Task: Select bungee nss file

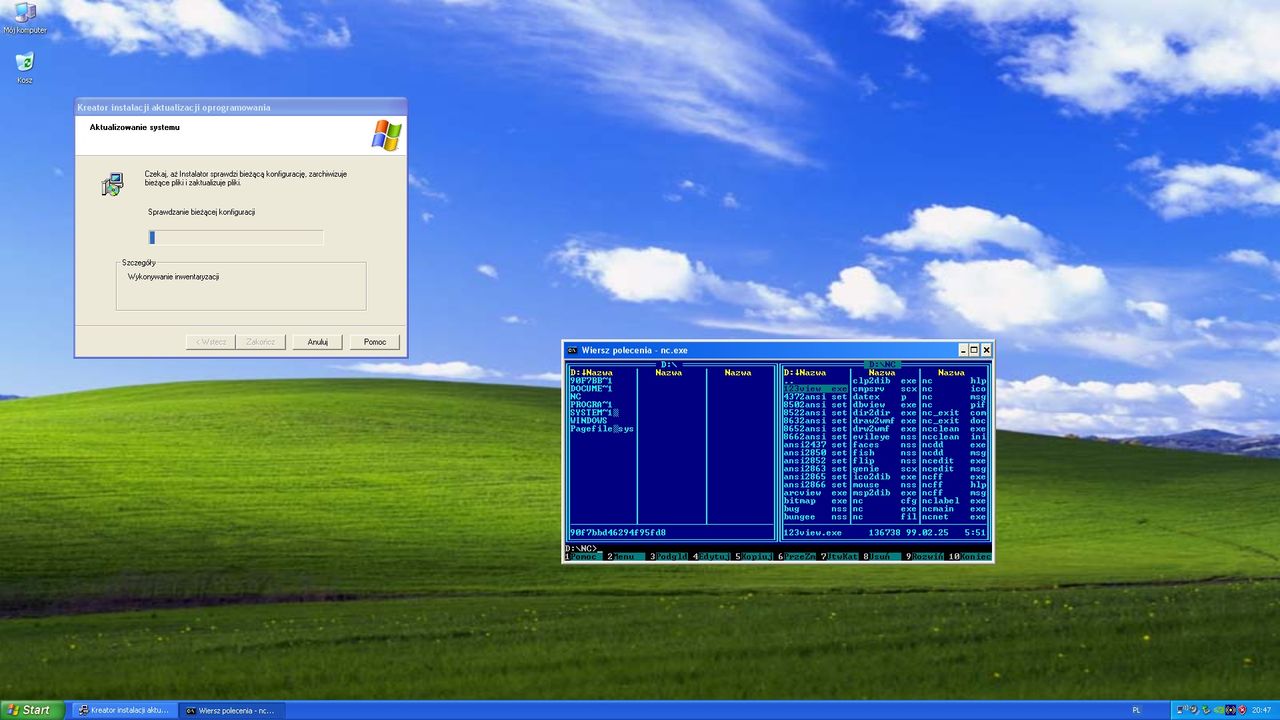Action: coord(815,516)
